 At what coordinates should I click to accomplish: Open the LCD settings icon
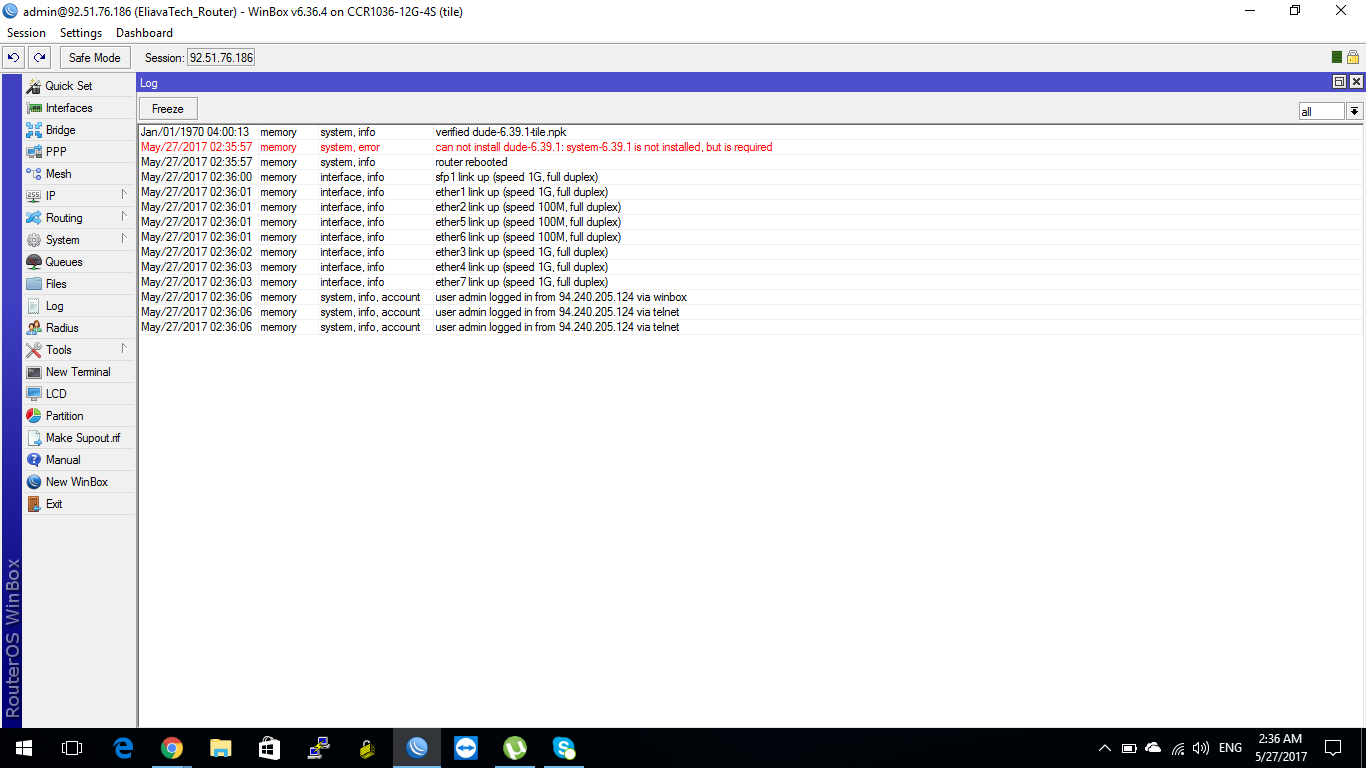click(34, 394)
